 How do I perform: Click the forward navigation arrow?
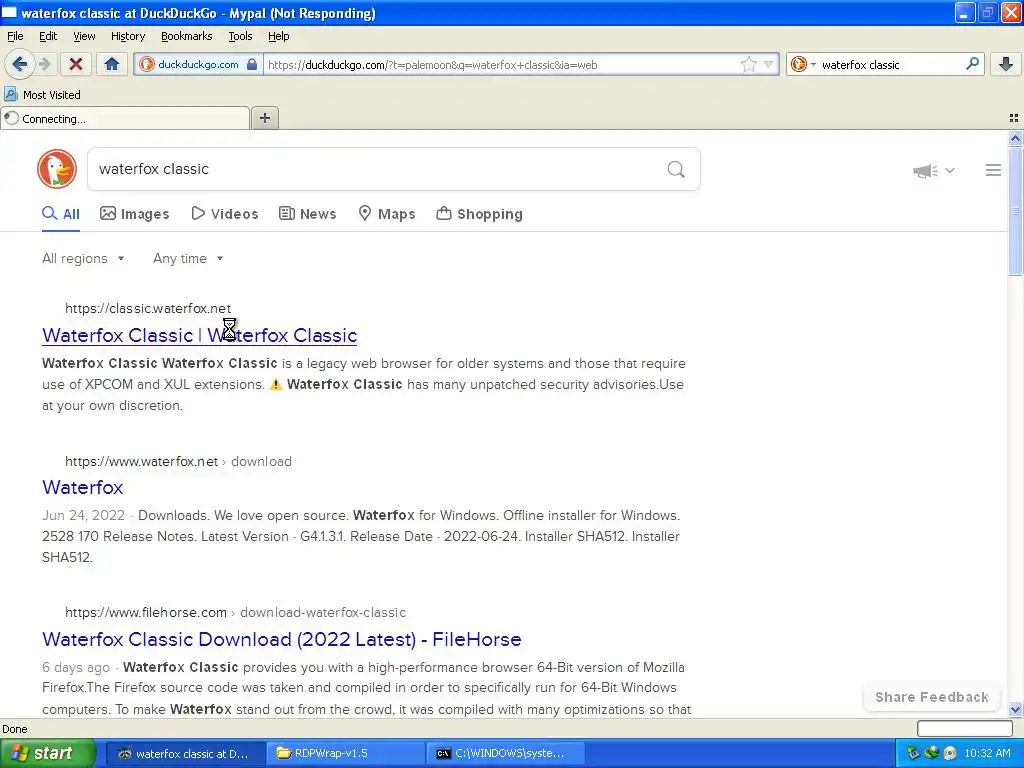pyautogui.click(x=44, y=64)
